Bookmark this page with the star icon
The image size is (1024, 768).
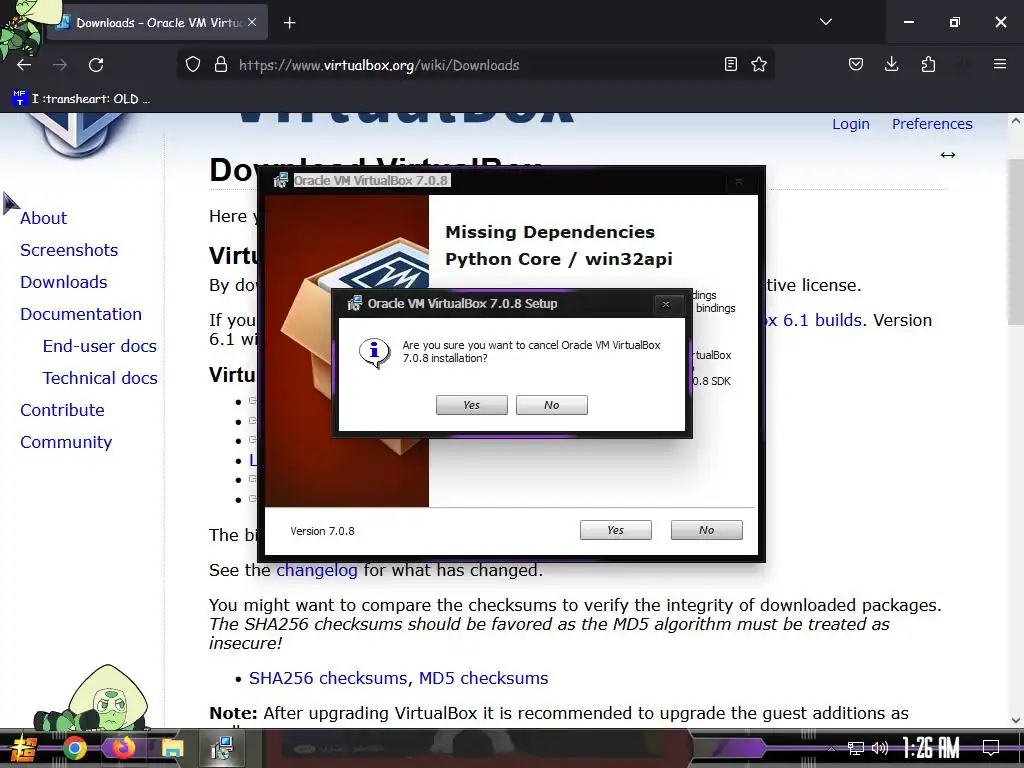(x=759, y=65)
